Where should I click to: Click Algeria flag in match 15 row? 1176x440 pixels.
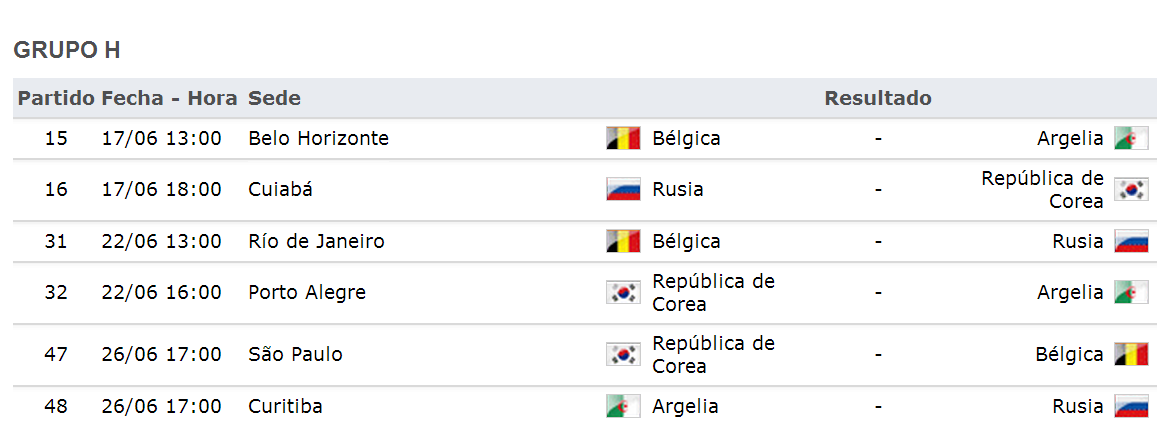pos(1131,138)
